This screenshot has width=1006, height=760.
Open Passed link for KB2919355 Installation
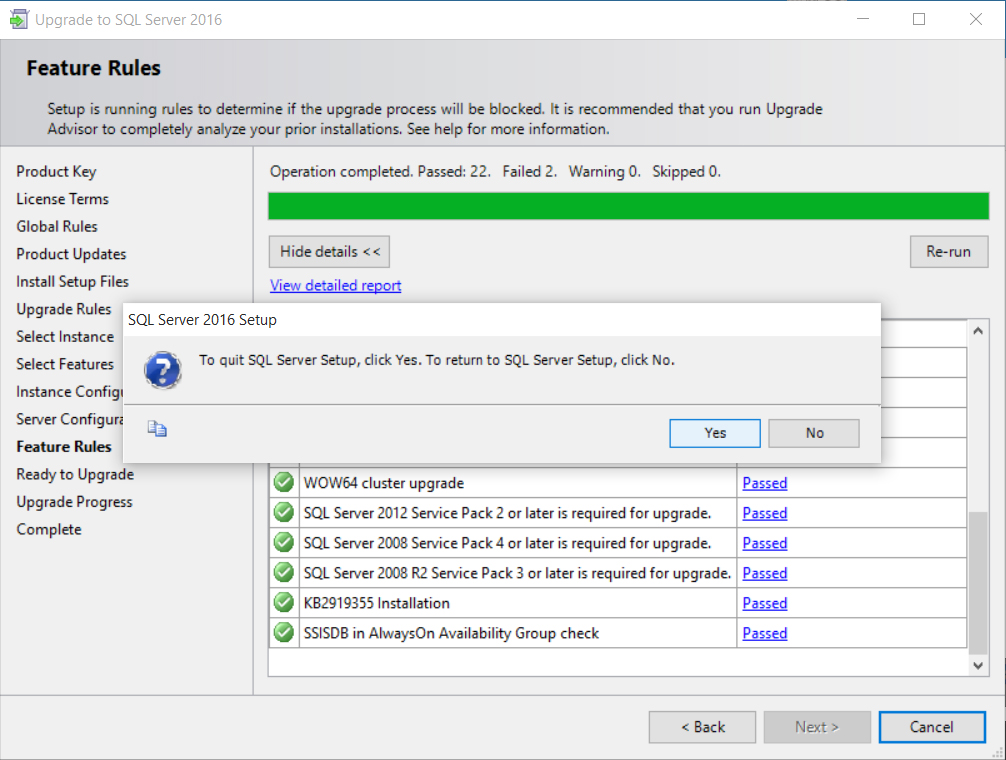tap(764, 603)
